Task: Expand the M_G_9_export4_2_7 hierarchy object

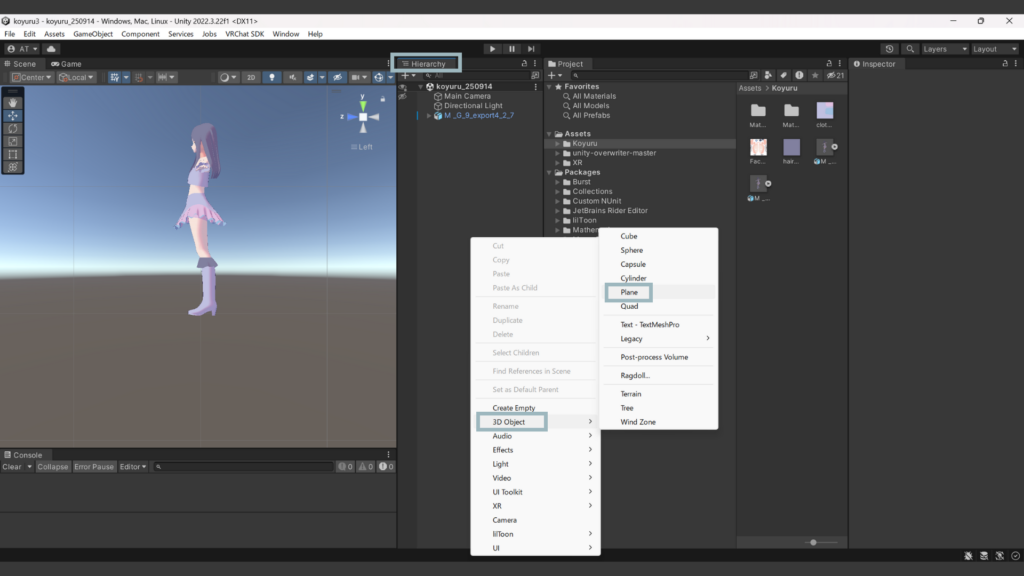Action: [x=429, y=116]
